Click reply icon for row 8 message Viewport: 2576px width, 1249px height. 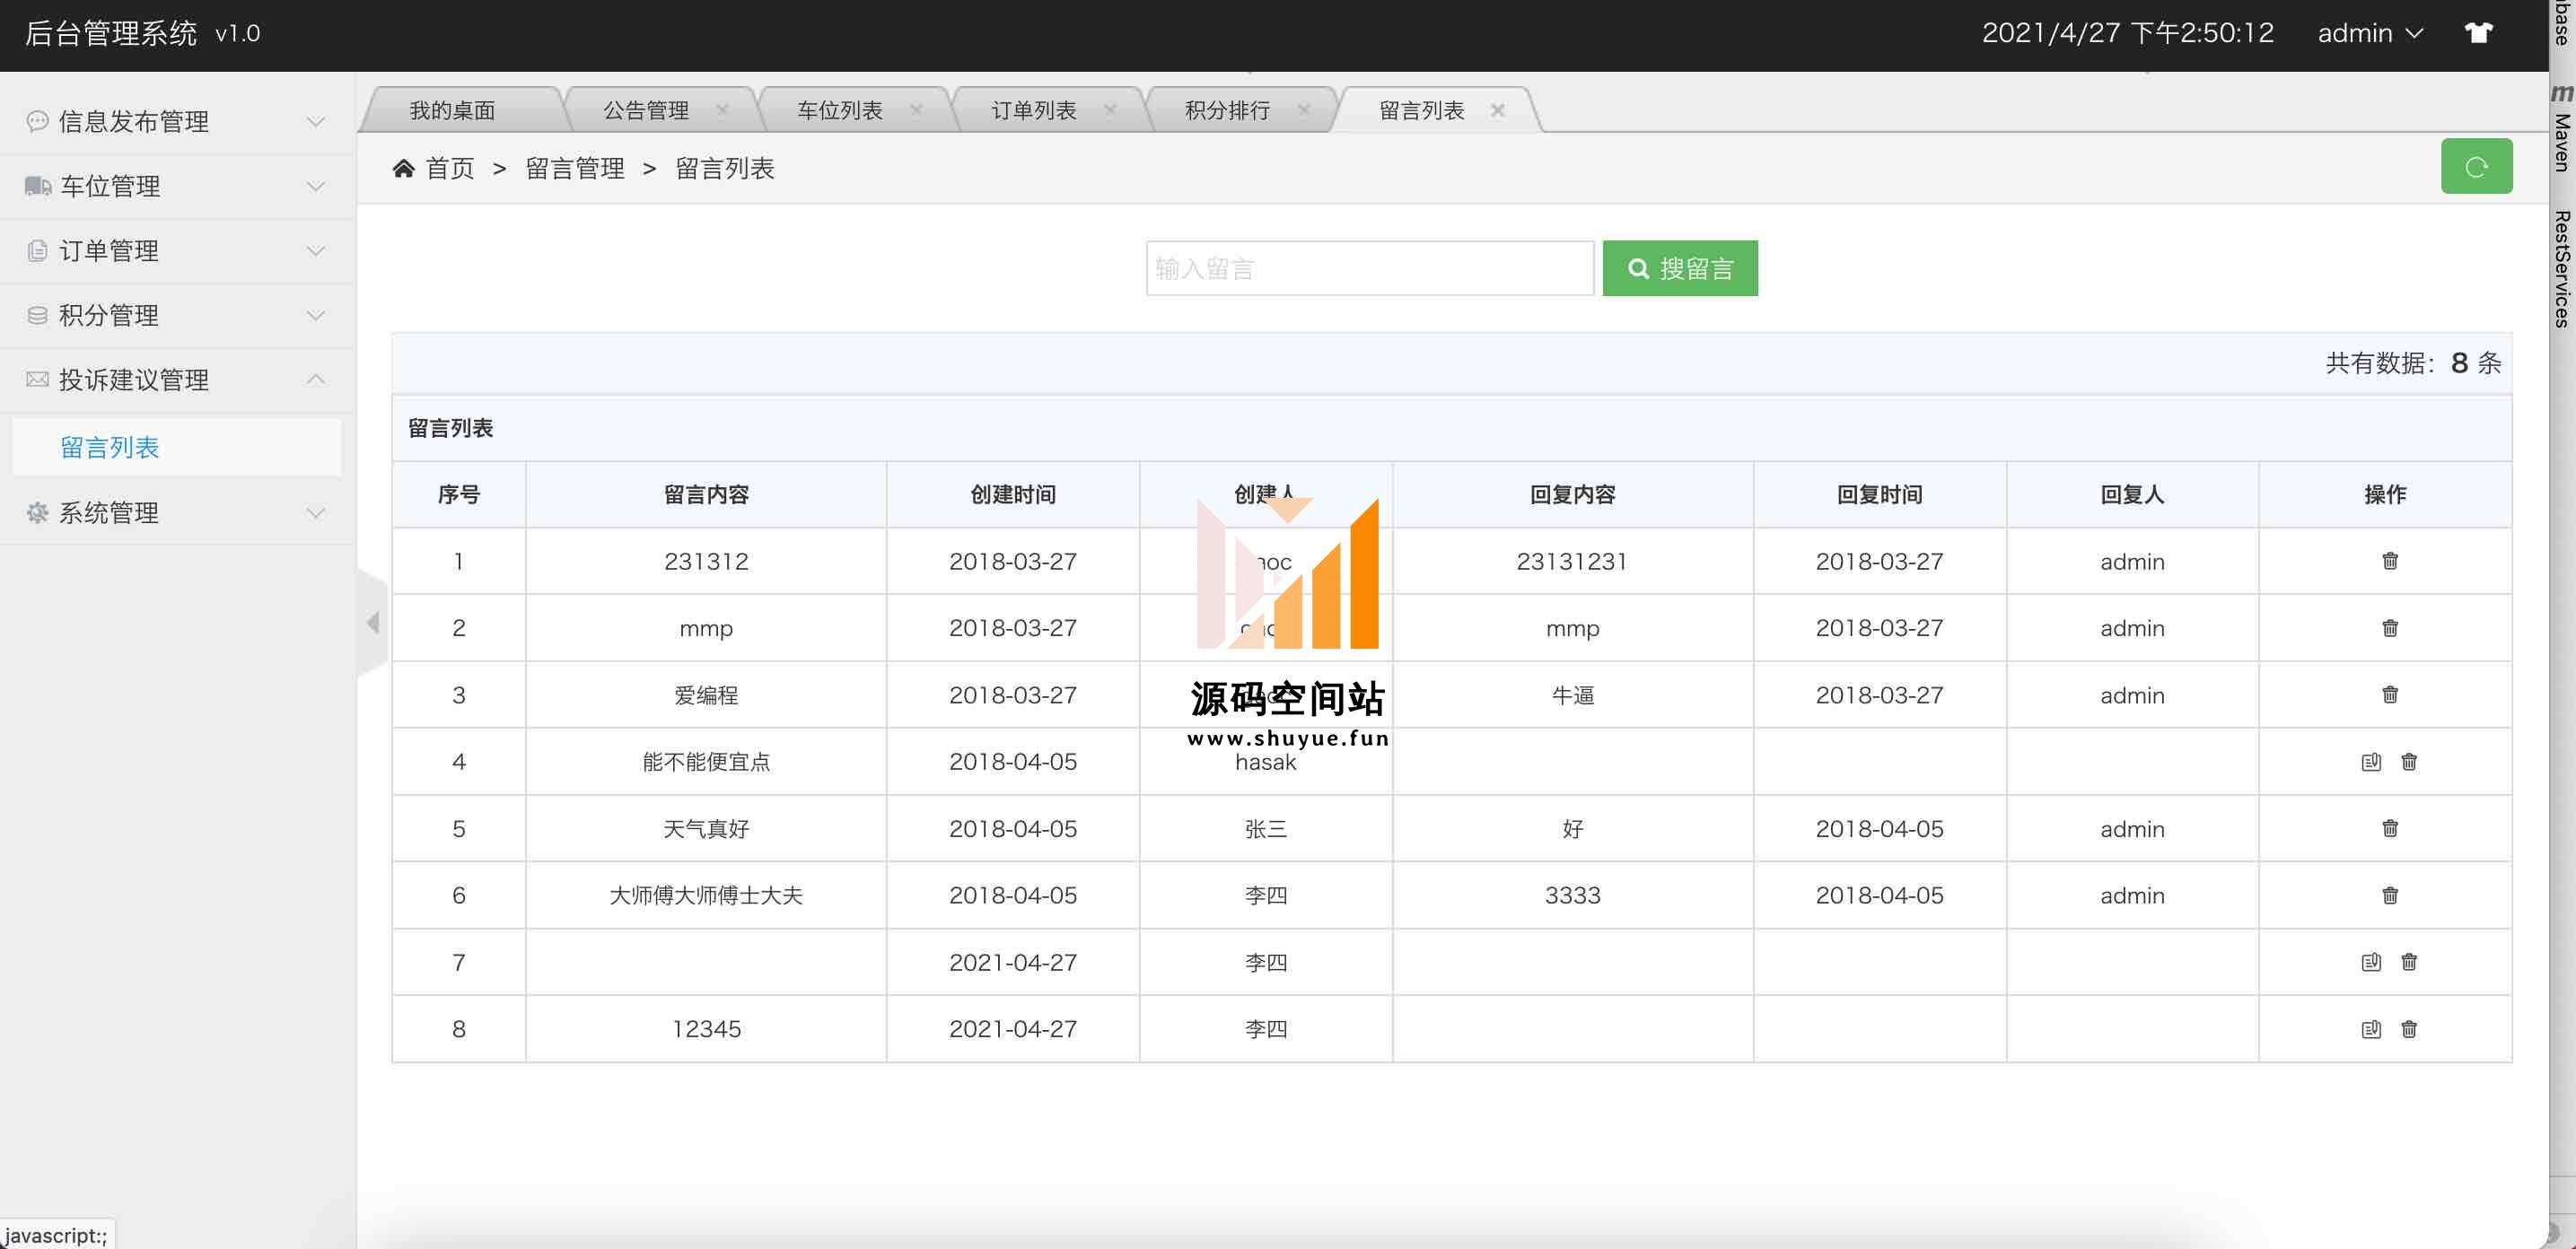[x=2370, y=1029]
